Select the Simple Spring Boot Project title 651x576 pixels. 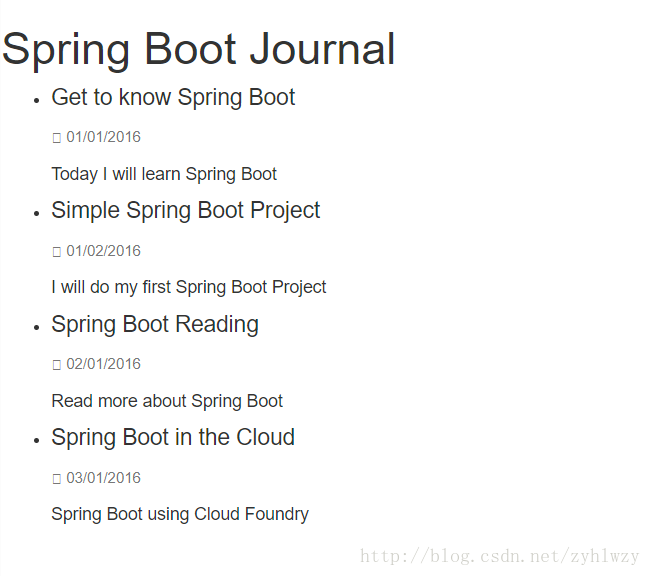(186, 211)
